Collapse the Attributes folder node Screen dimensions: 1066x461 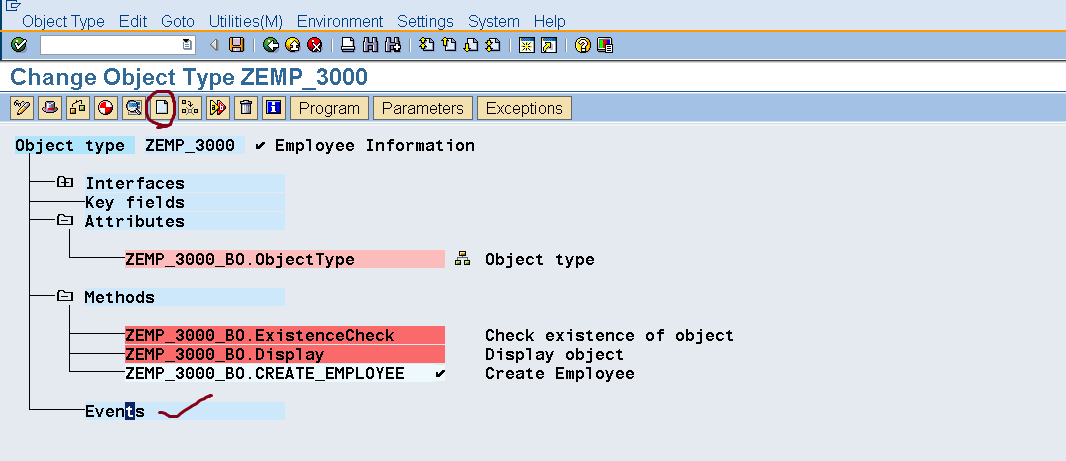65,220
